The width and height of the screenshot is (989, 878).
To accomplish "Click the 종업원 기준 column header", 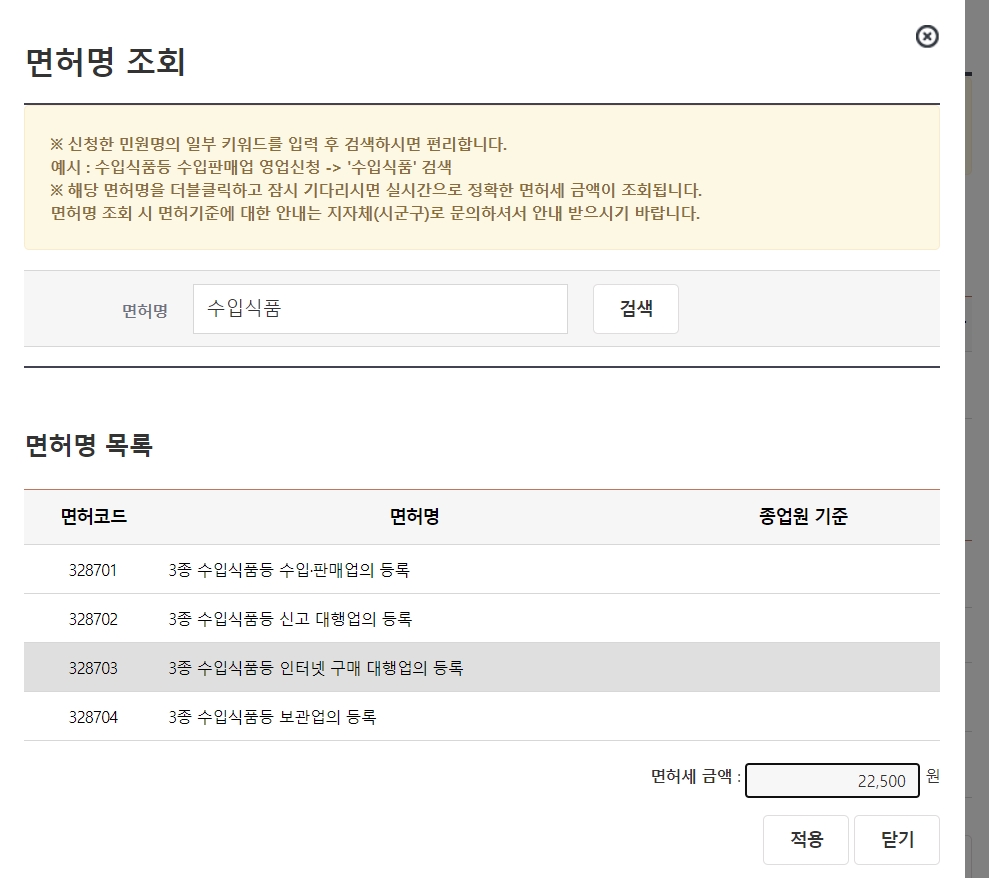I will [803, 517].
